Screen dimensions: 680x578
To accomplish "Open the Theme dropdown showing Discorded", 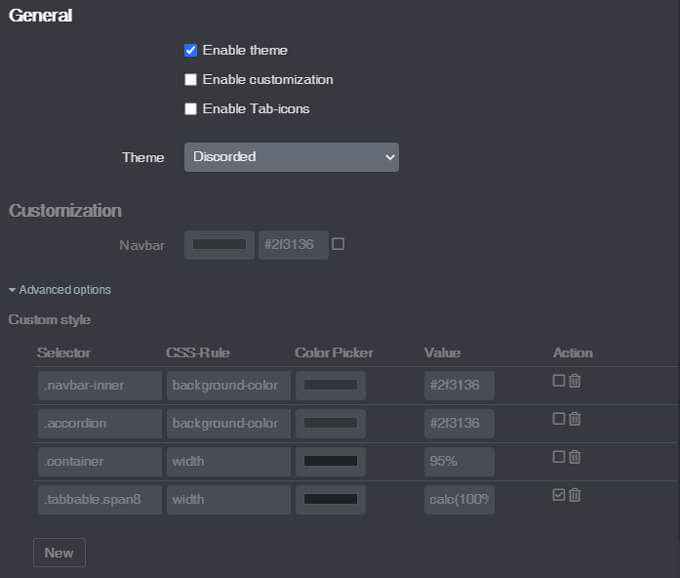I will [x=291, y=157].
